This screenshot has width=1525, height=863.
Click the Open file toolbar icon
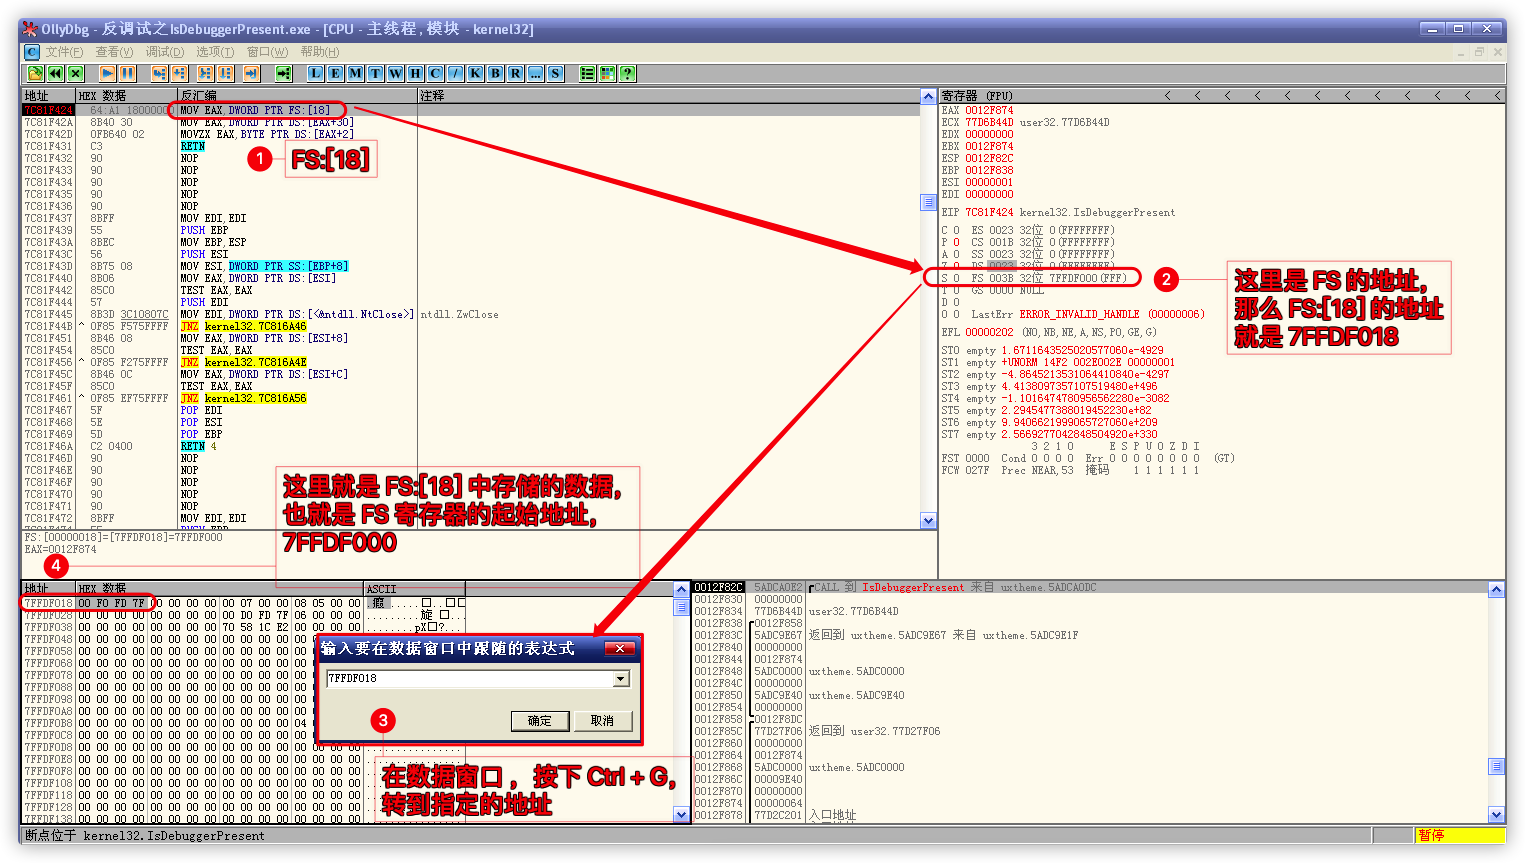(x=35, y=73)
